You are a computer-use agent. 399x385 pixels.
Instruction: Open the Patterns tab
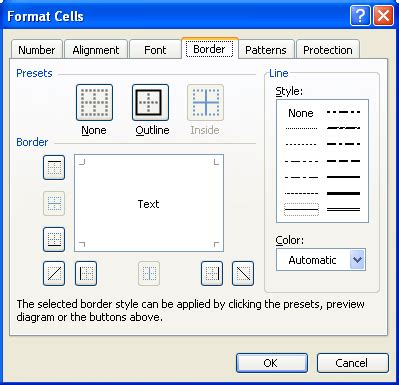pos(266,50)
